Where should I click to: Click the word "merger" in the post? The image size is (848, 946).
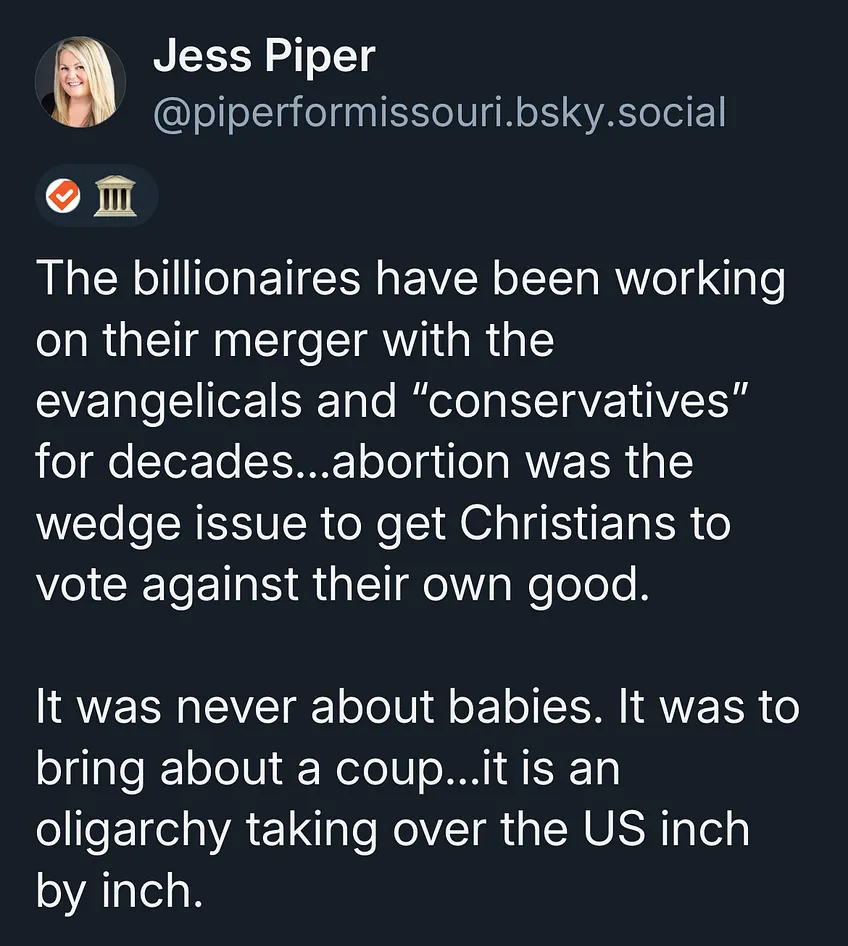(287, 341)
